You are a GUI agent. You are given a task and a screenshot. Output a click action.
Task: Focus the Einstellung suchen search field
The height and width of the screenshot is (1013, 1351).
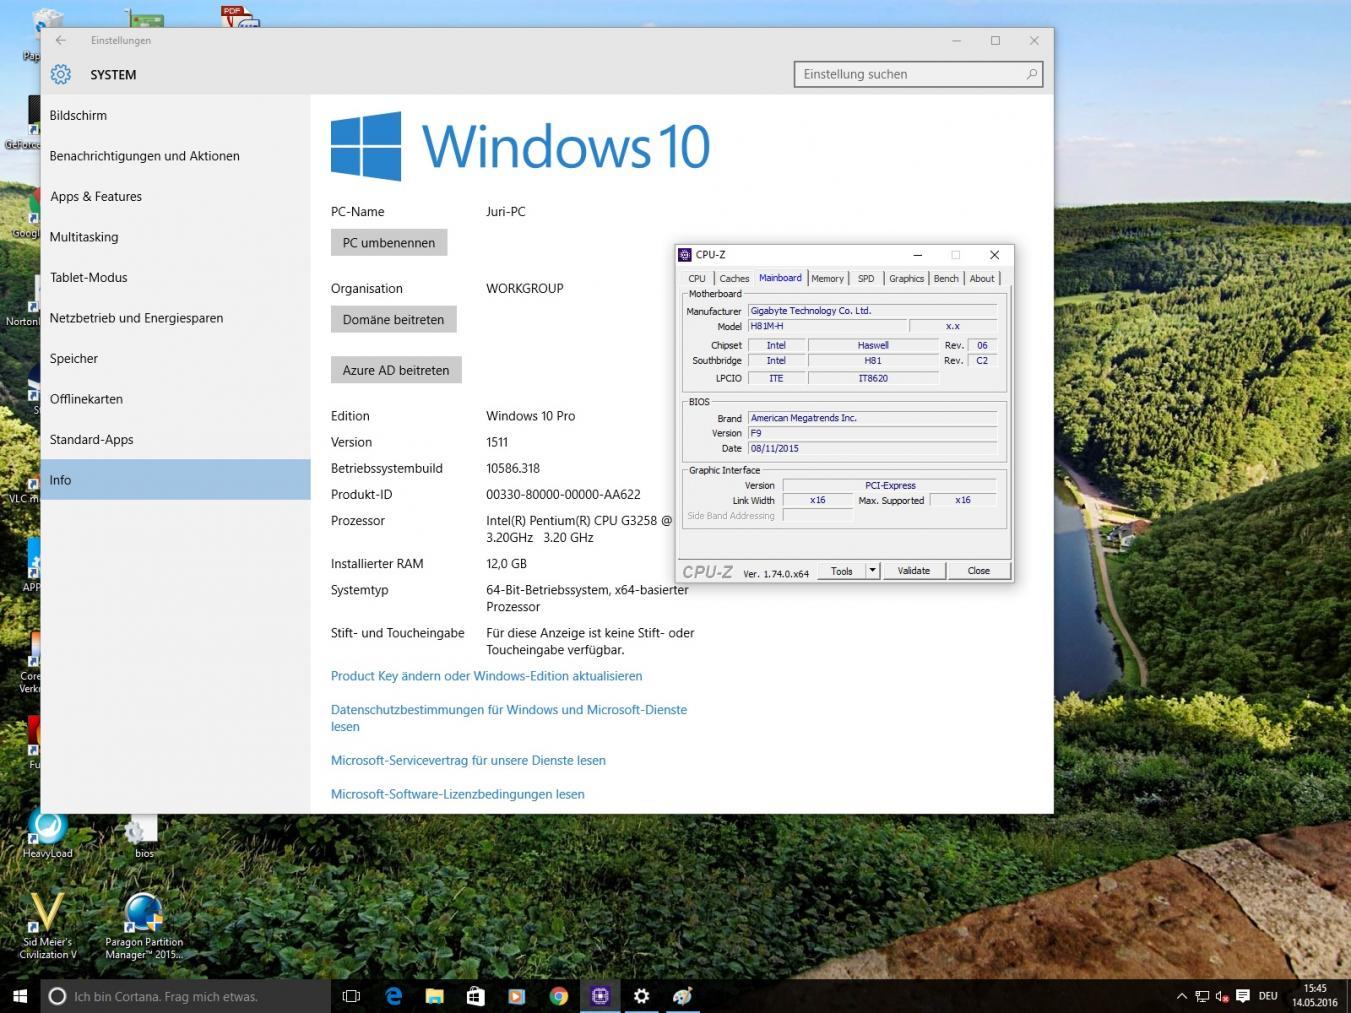coord(918,74)
